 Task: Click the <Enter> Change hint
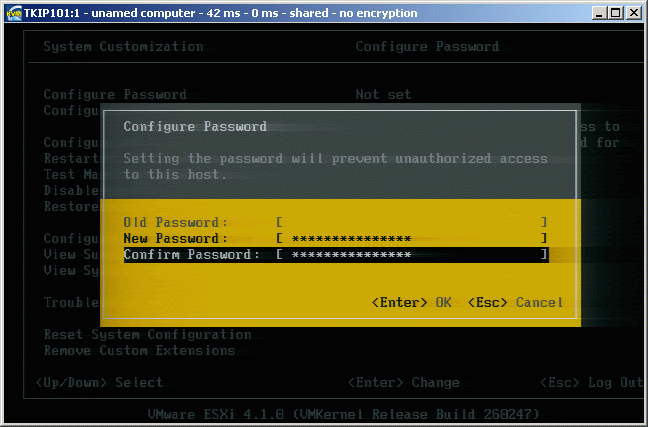coord(403,382)
